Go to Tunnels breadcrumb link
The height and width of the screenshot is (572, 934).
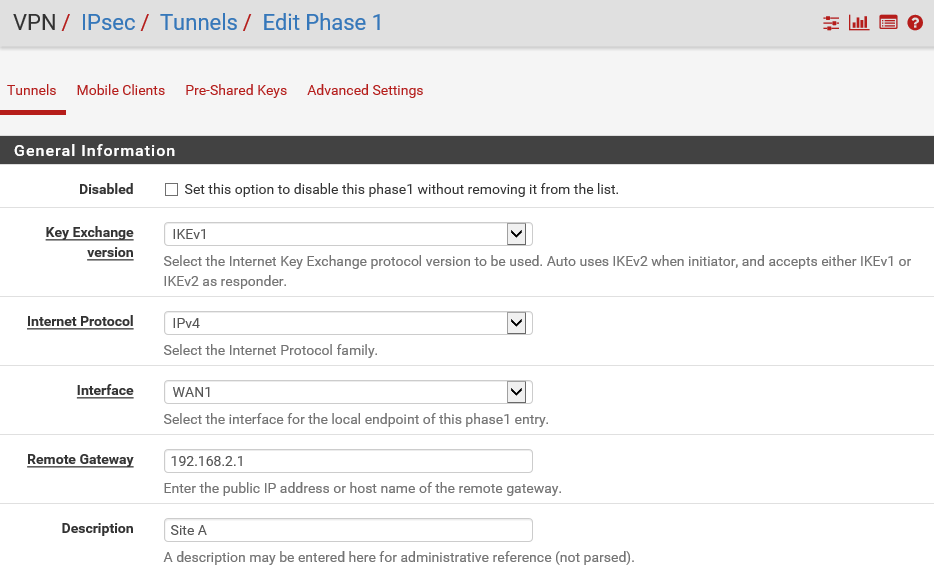pos(198,23)
